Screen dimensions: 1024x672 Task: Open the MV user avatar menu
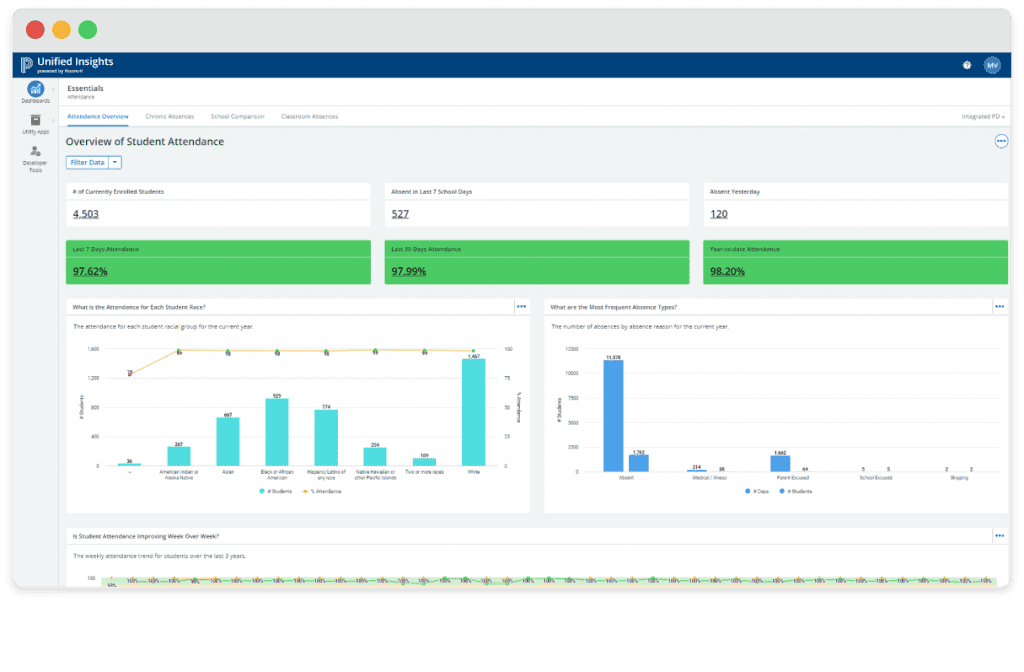(992, 63)
